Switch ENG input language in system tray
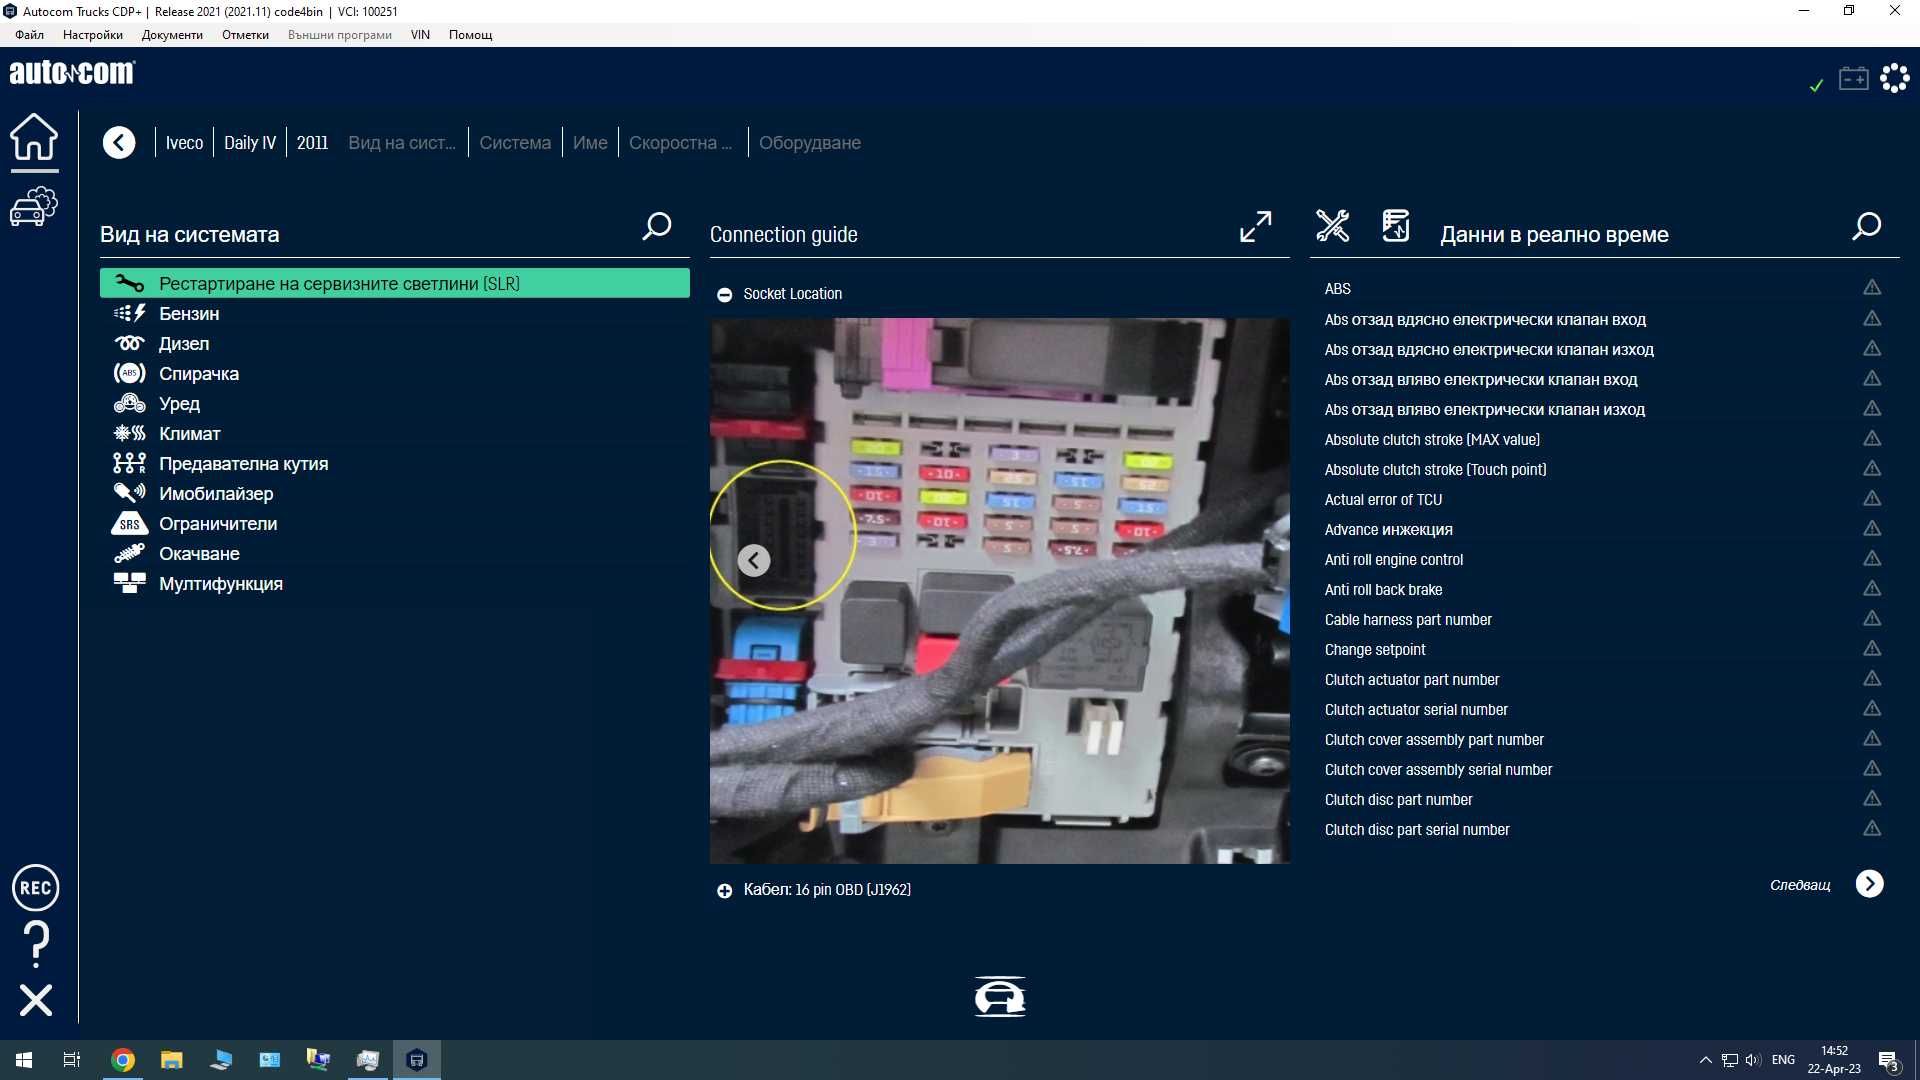 coord(1783,1060)
